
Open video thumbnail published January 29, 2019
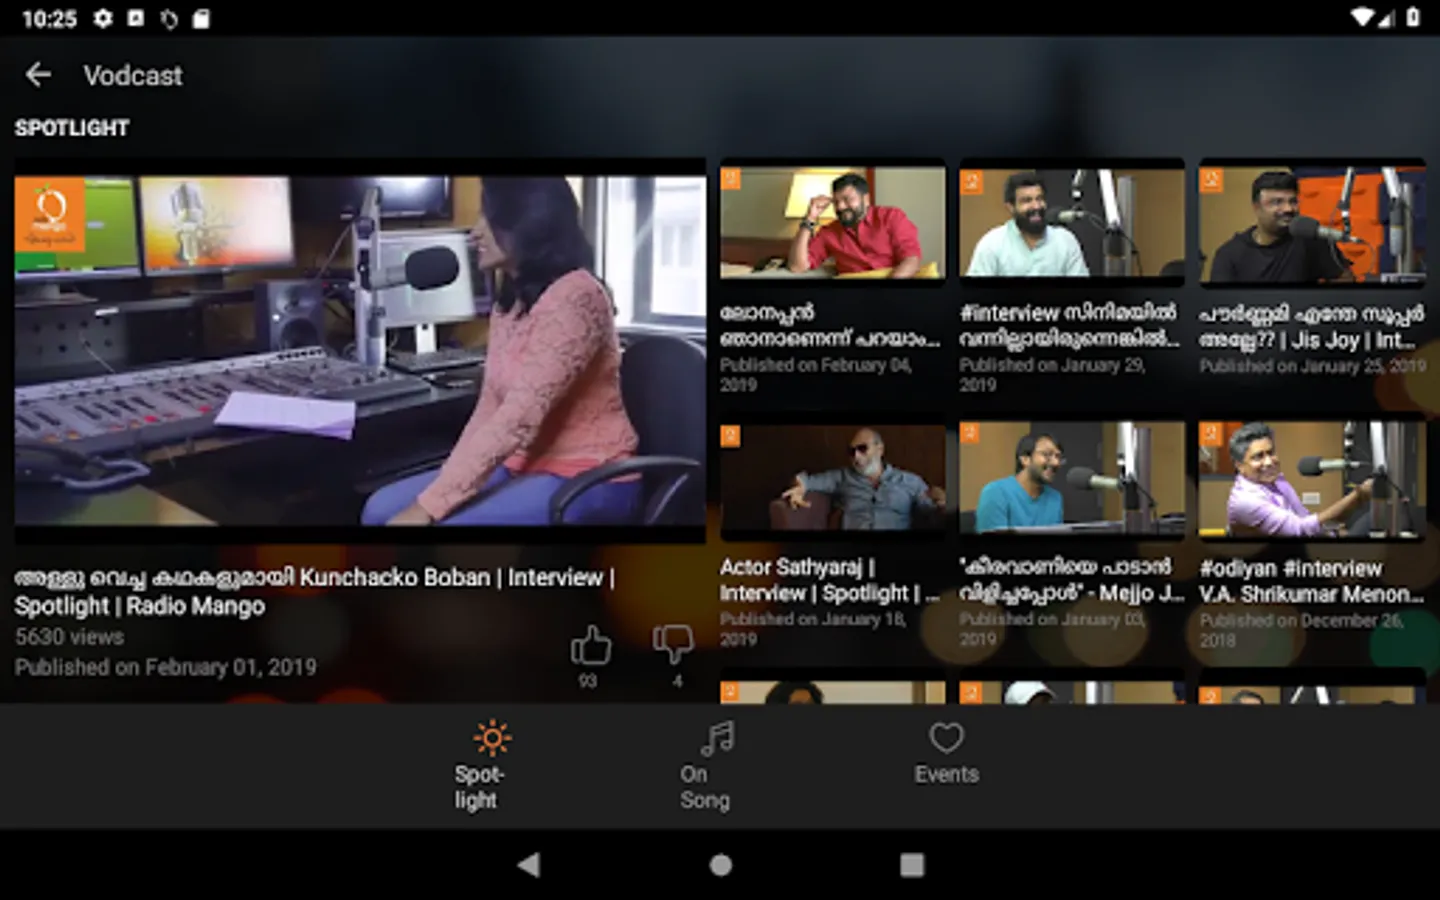(x=1072, y=222)
